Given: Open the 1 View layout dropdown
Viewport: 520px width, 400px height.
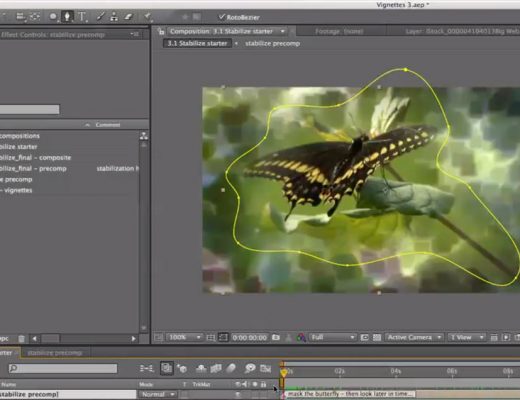Looking at the screenshot, I should 466,337.
